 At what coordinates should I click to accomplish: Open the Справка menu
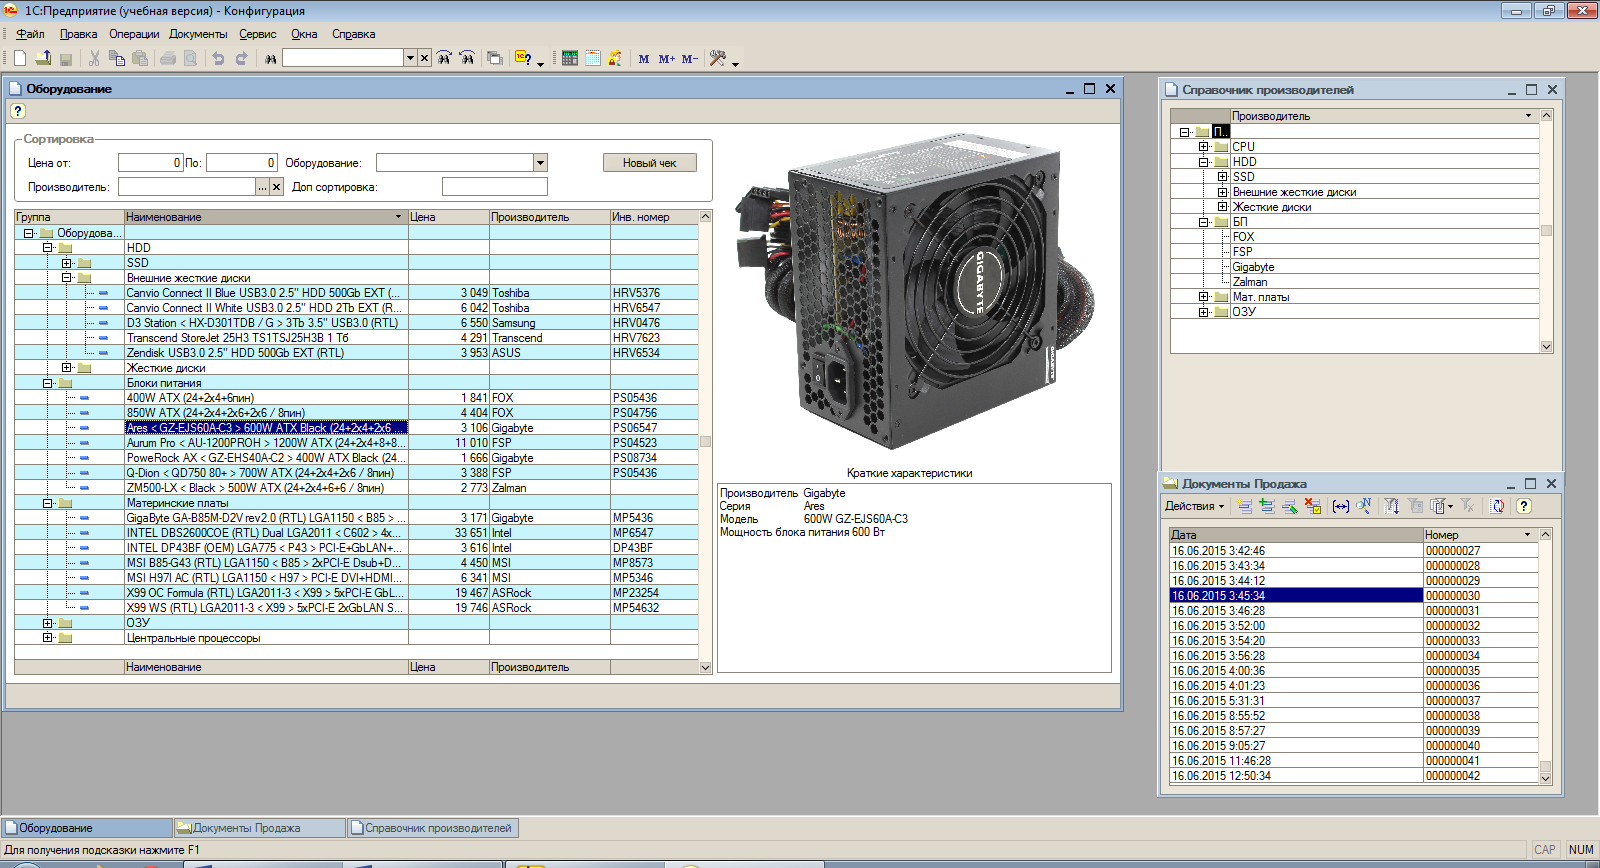[353, 34]
